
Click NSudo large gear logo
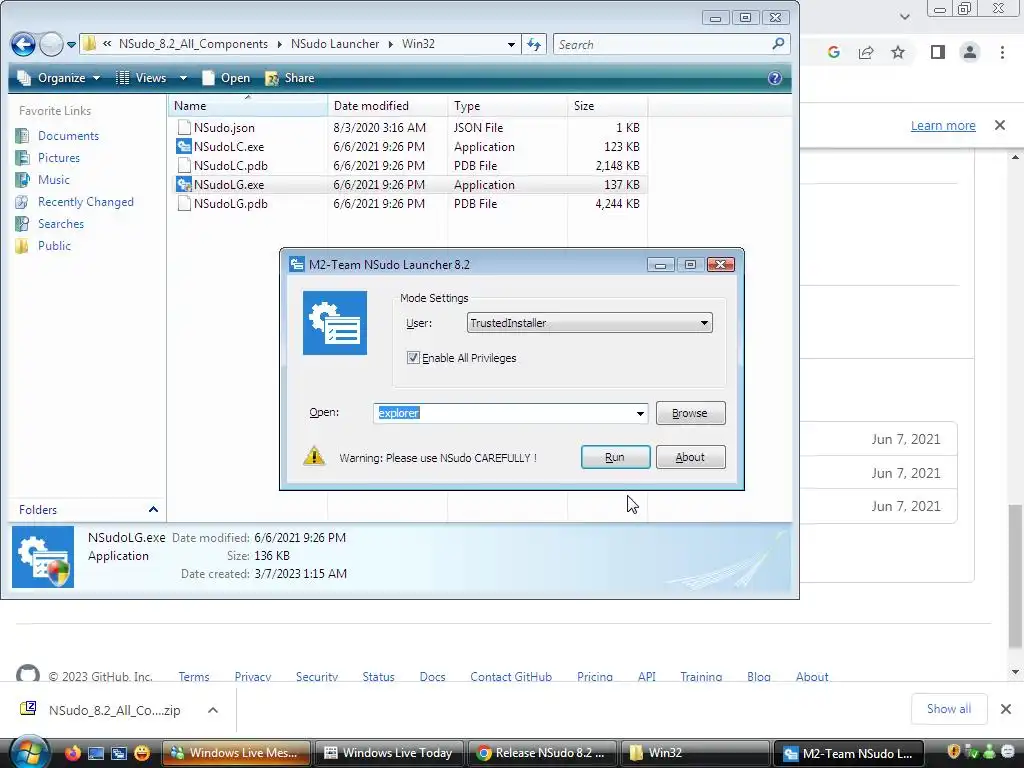point(335,323)
